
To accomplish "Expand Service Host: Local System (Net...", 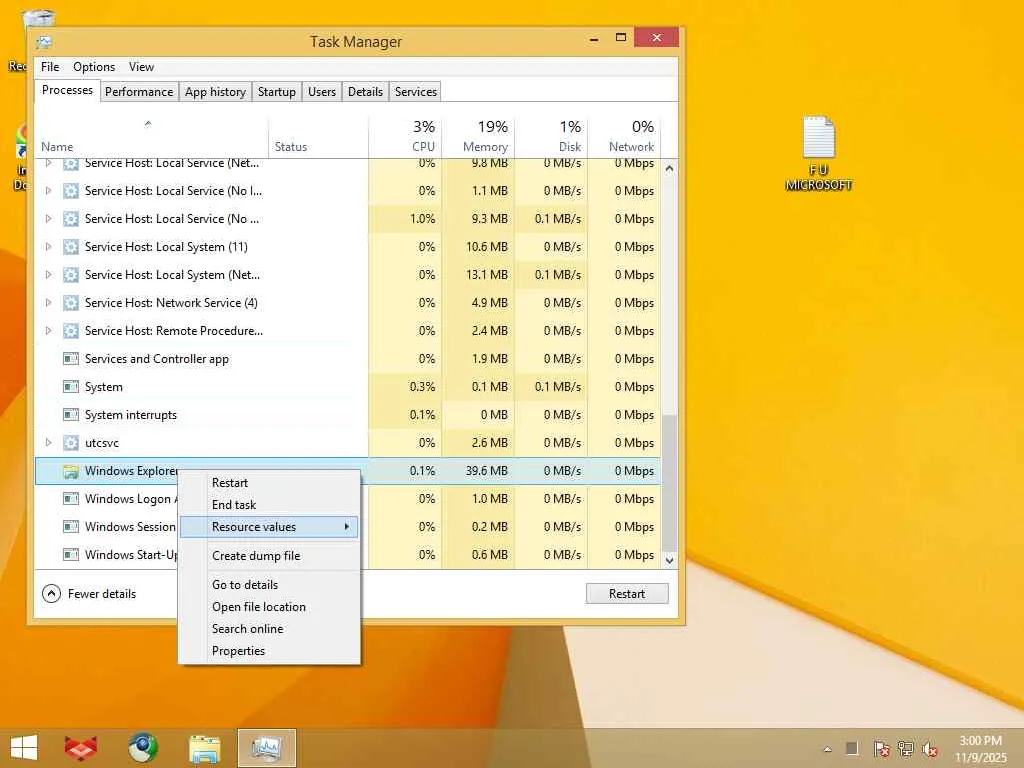I will coord(48,275).
